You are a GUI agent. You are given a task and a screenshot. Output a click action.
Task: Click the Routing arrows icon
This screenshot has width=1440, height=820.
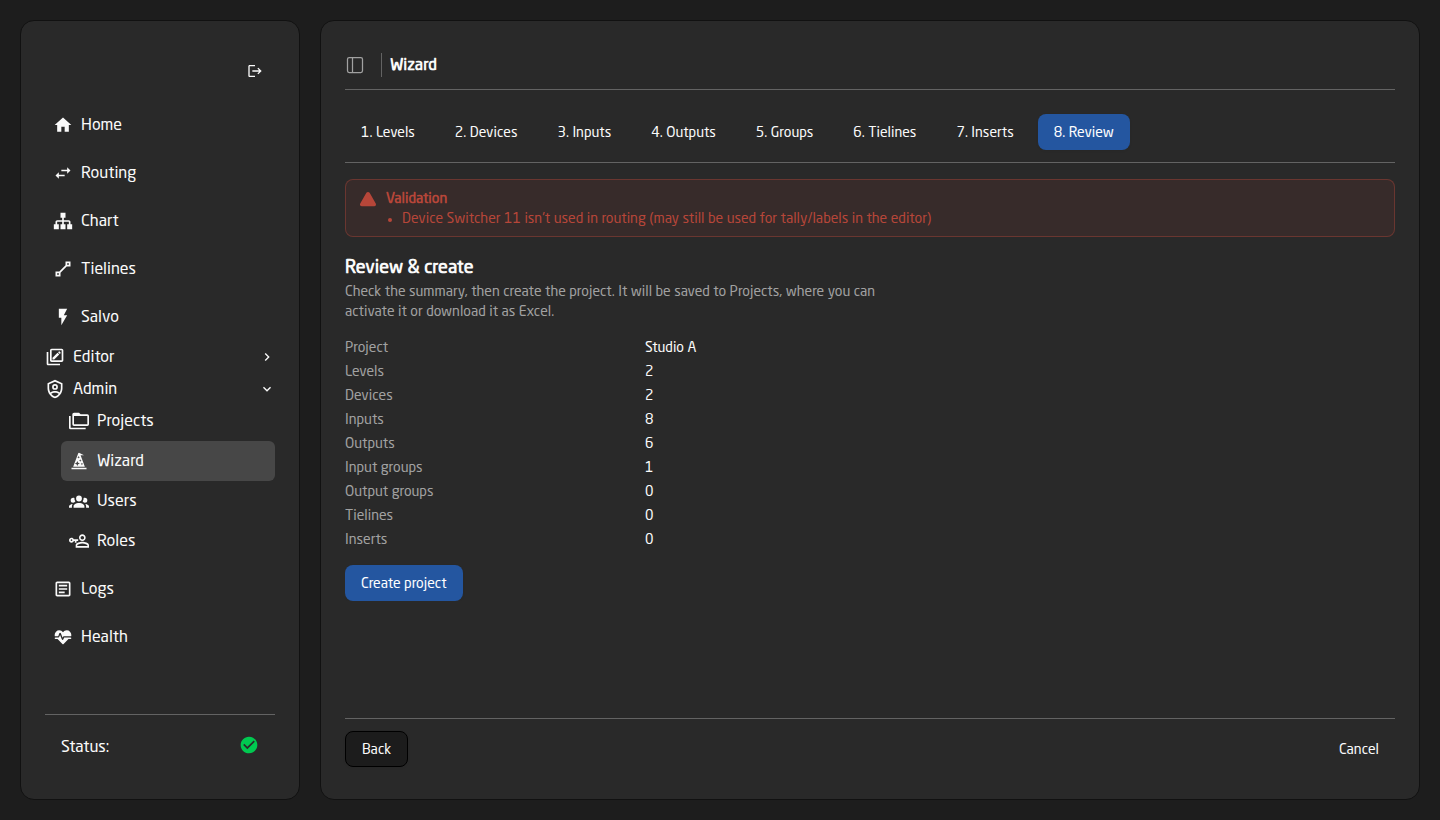coord(63,173)
